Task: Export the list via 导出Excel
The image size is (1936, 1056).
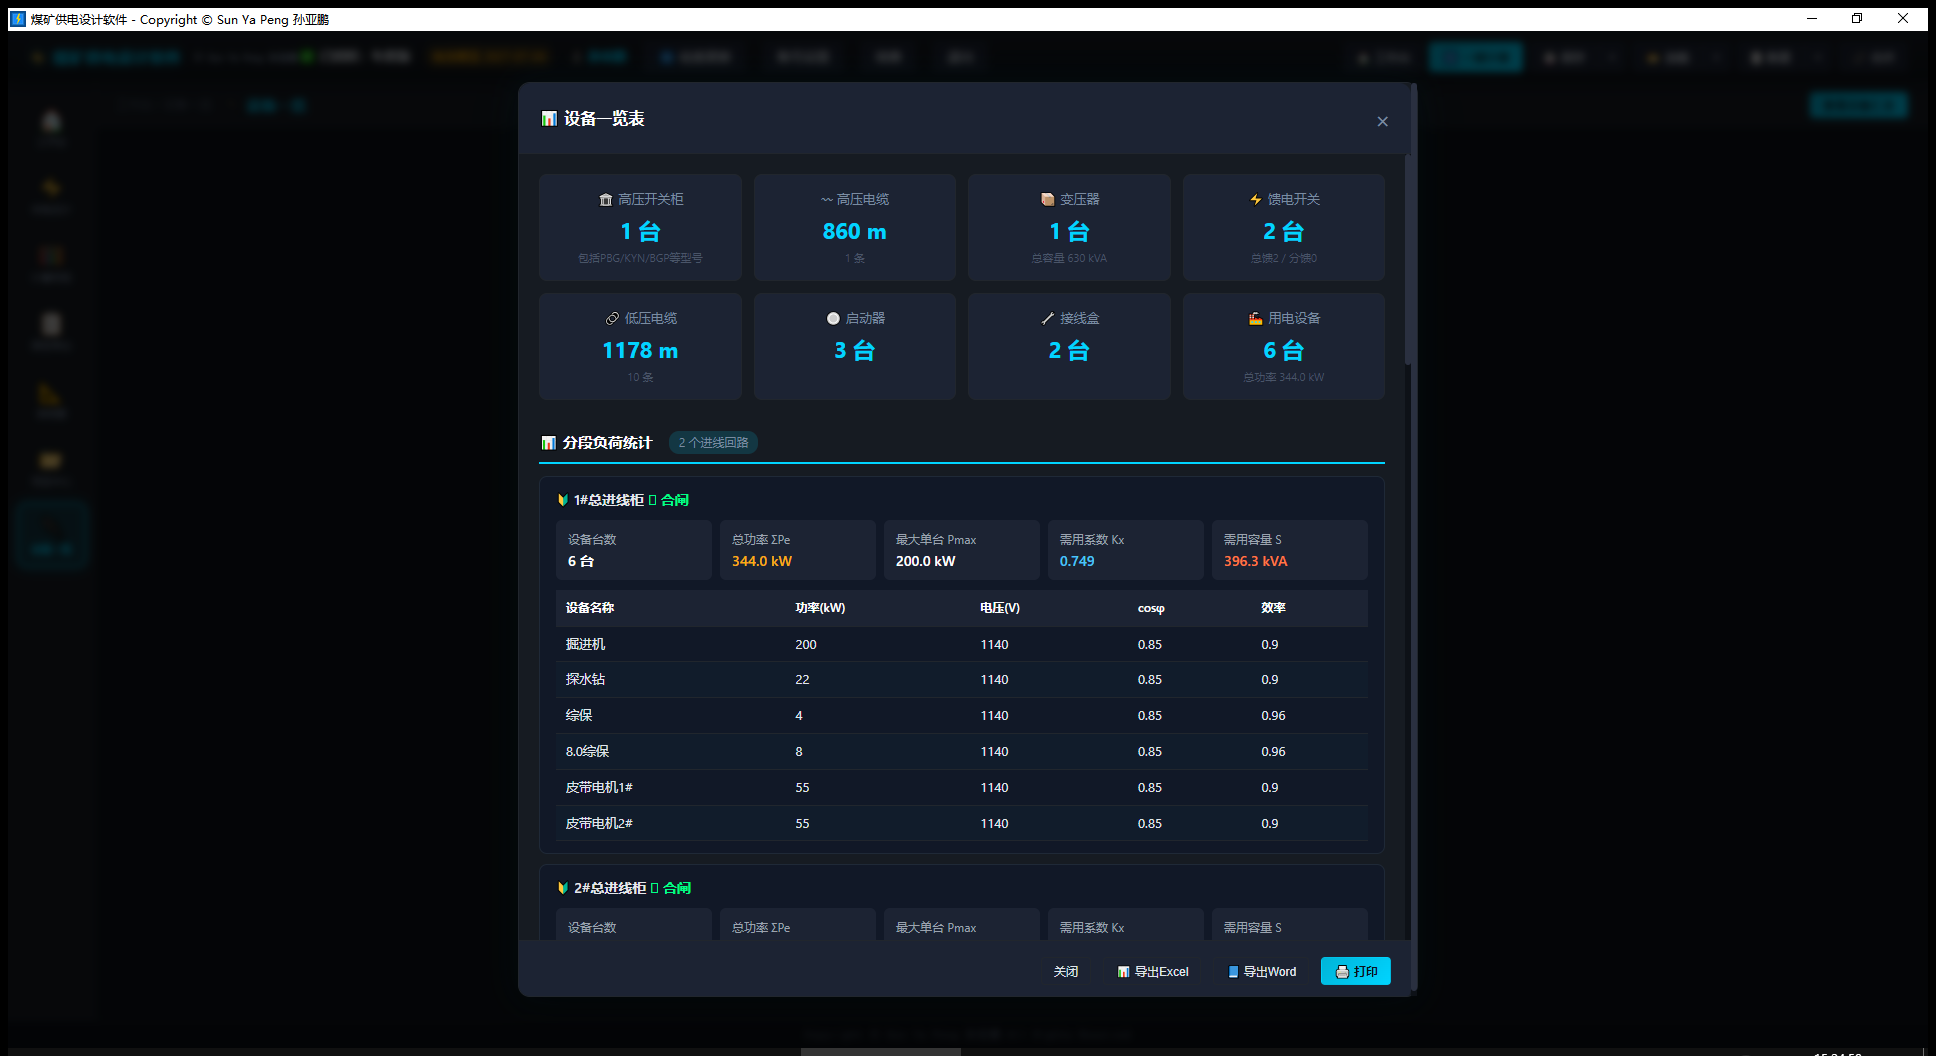Action: click(x=1152, y=971)
